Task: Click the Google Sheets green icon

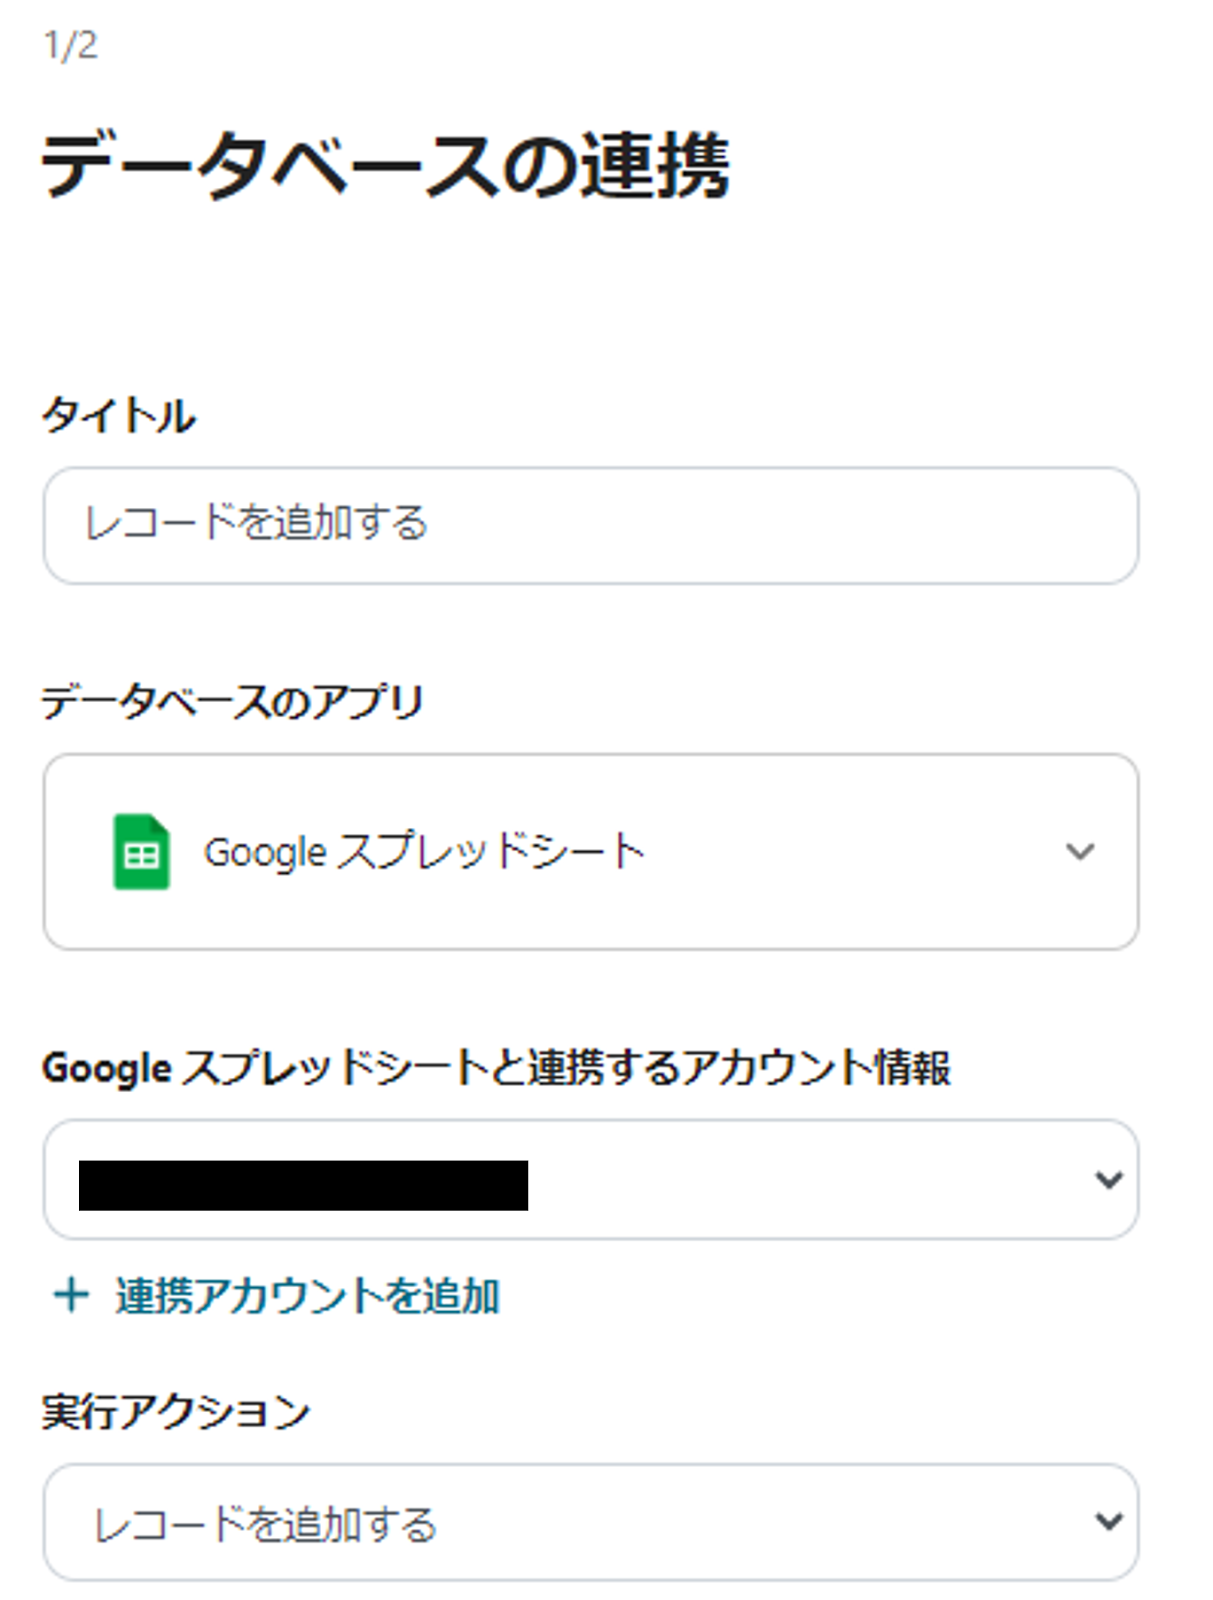Action: pos(141,852)
